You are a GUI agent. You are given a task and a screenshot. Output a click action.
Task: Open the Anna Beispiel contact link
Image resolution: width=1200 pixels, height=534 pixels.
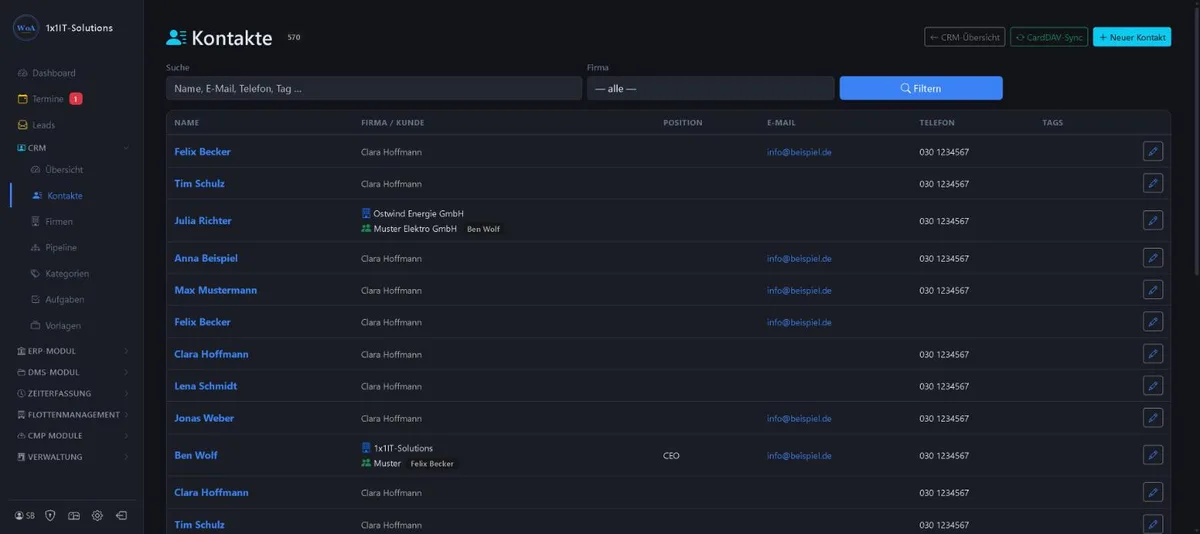(x=206, y=258)
